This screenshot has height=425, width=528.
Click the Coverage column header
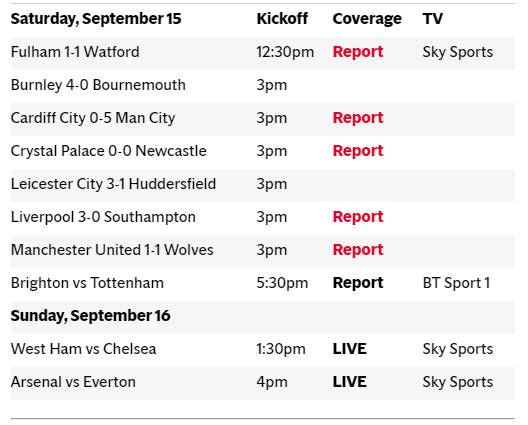coord(367,19)
